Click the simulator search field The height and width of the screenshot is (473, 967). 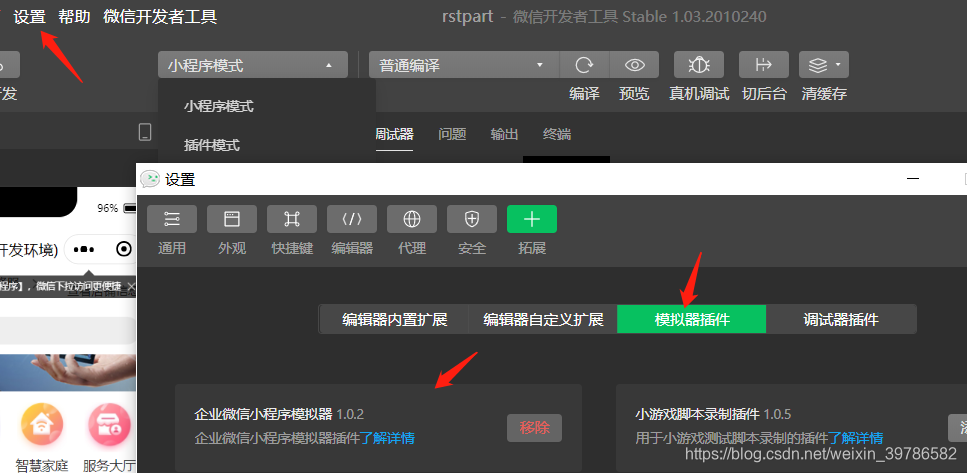tap(68, 331)
